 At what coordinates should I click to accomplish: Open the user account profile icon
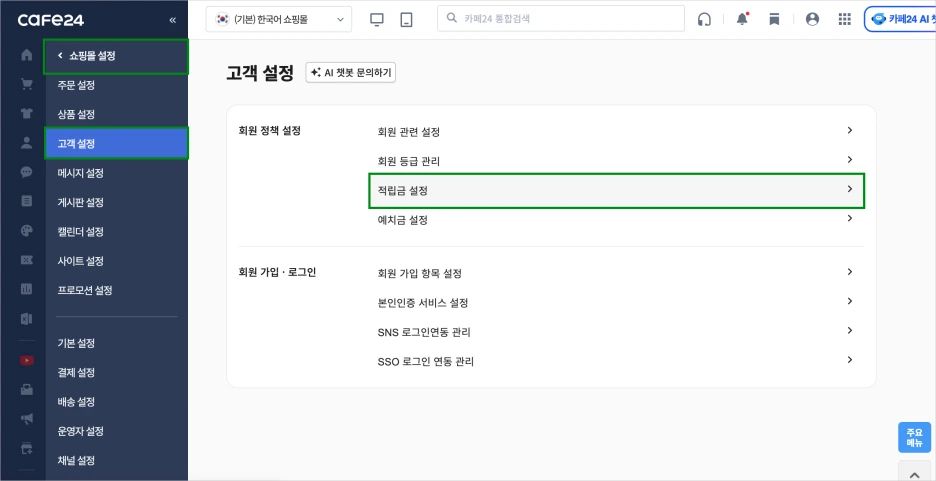pos(812,19)
